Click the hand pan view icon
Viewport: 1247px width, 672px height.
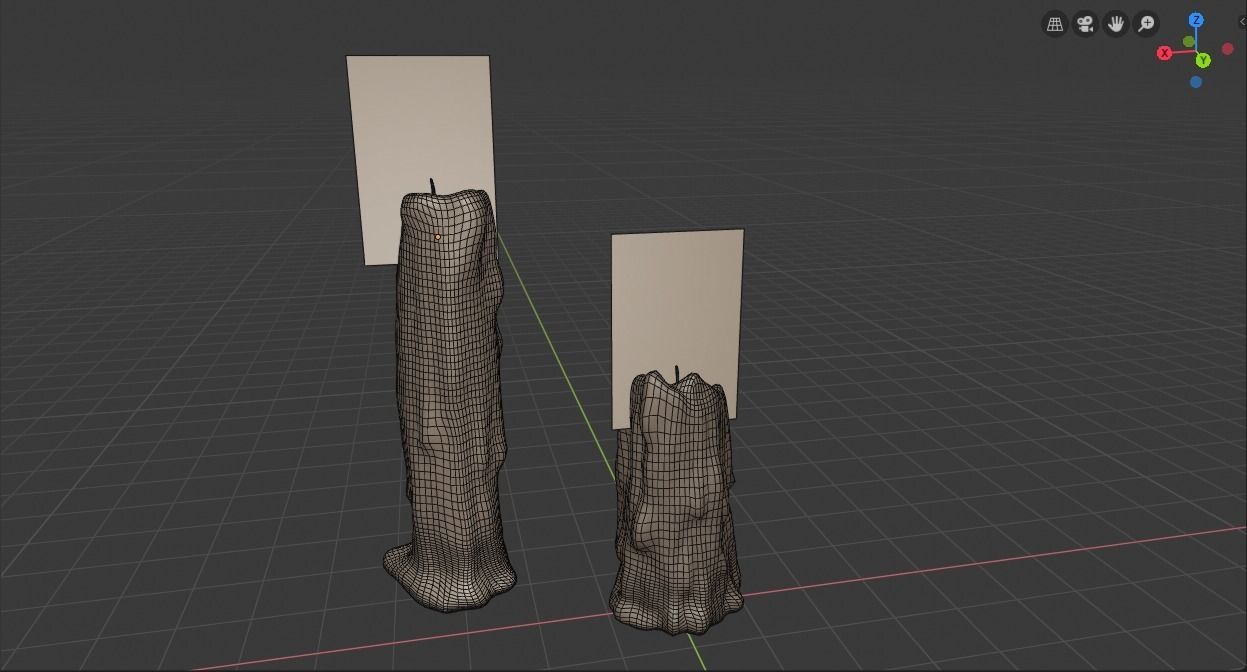tap(1116, 23)
